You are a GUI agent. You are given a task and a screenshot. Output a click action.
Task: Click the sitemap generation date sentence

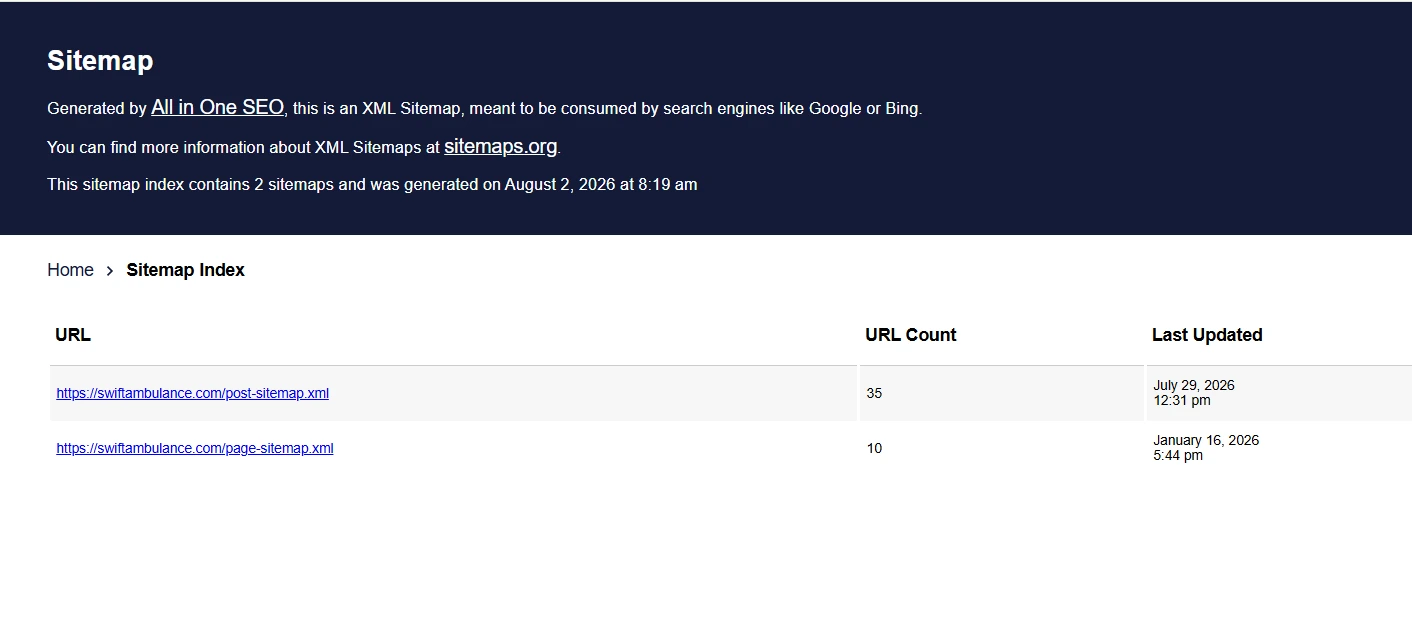pyautogui.click(x=372, y=184)
